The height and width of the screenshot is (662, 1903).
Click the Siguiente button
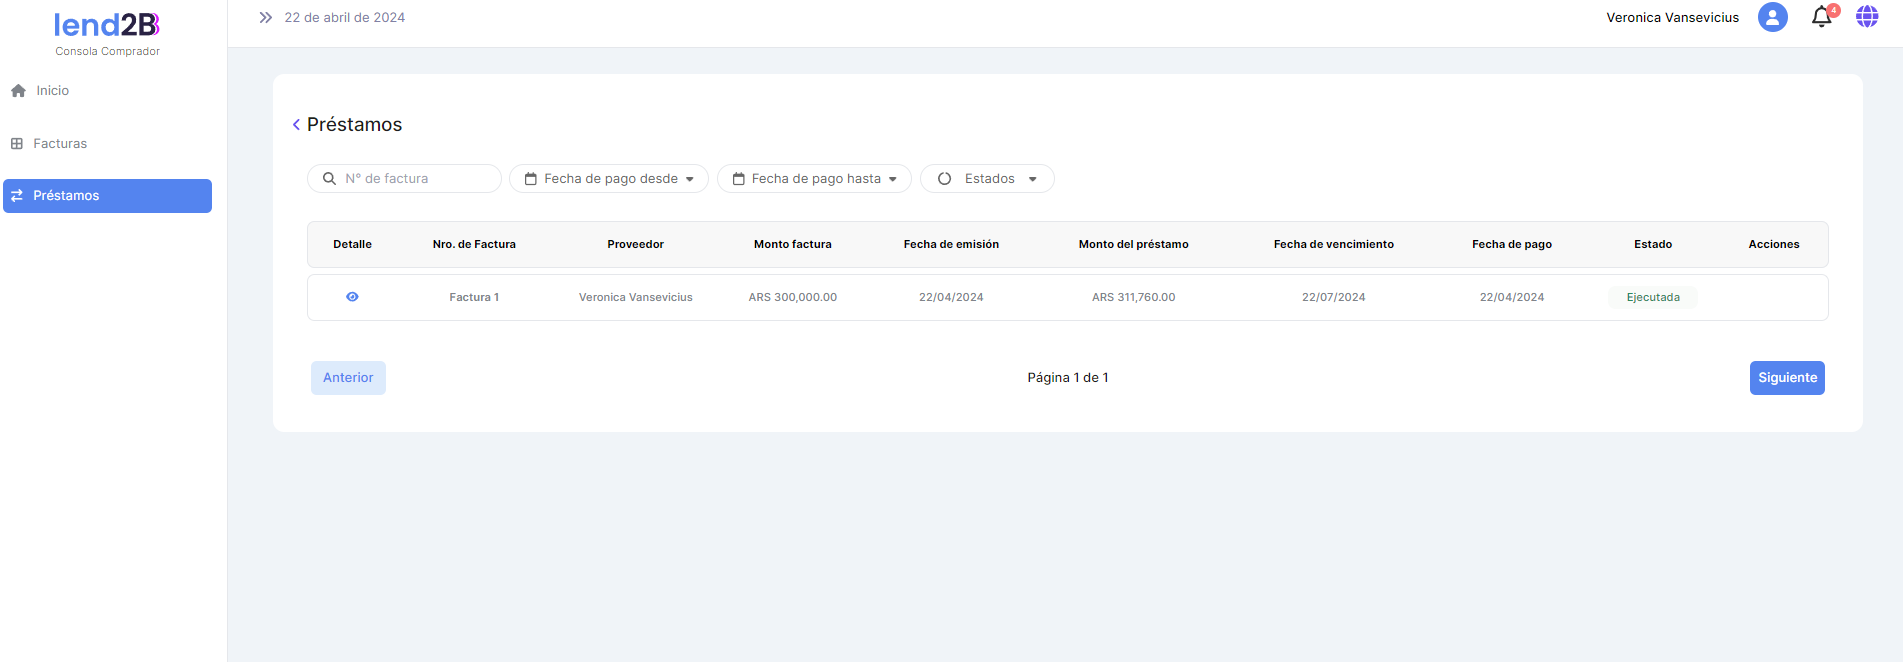tap(1786, 378)
